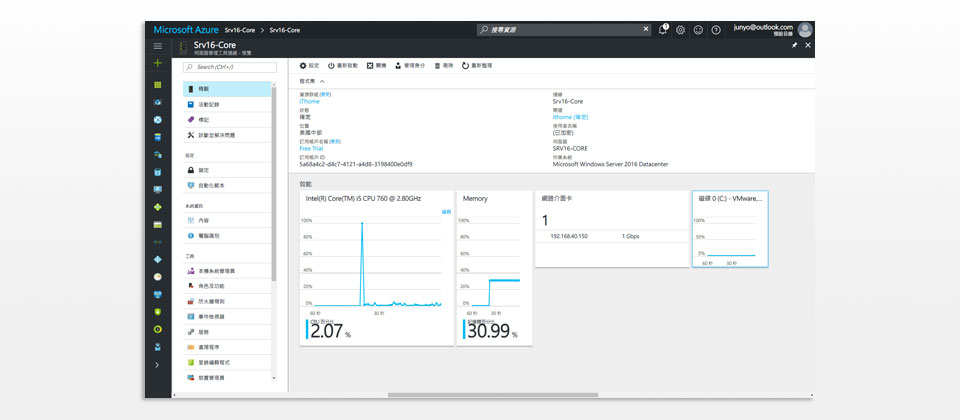Clear the top search box with X
Viewport: 960px width, 420px height.
pos(646,29)
